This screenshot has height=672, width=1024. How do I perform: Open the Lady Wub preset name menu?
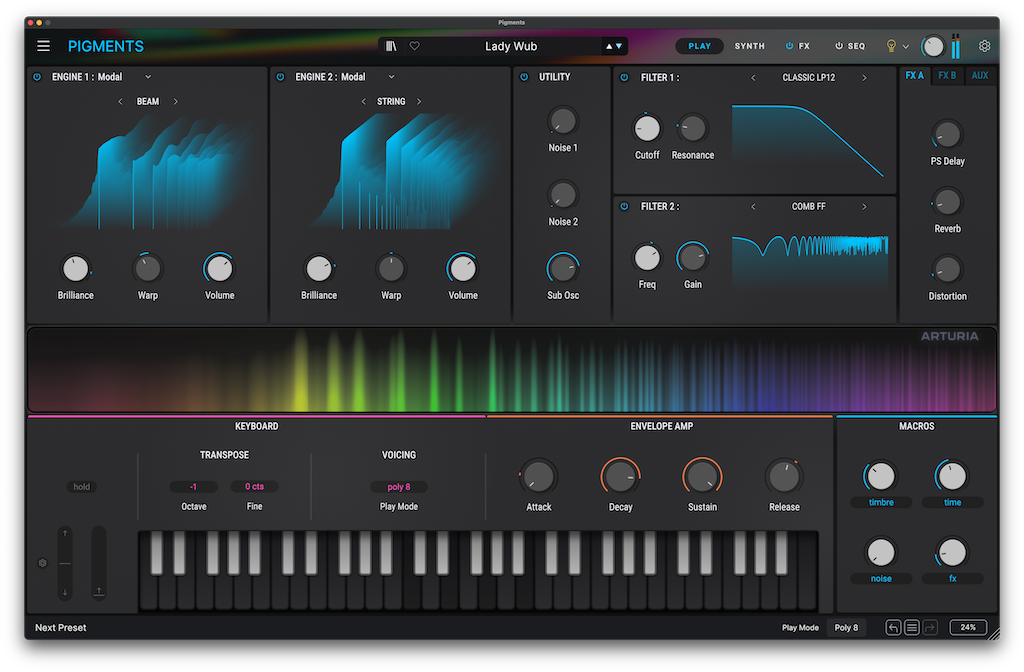click(x=511, y=46)
